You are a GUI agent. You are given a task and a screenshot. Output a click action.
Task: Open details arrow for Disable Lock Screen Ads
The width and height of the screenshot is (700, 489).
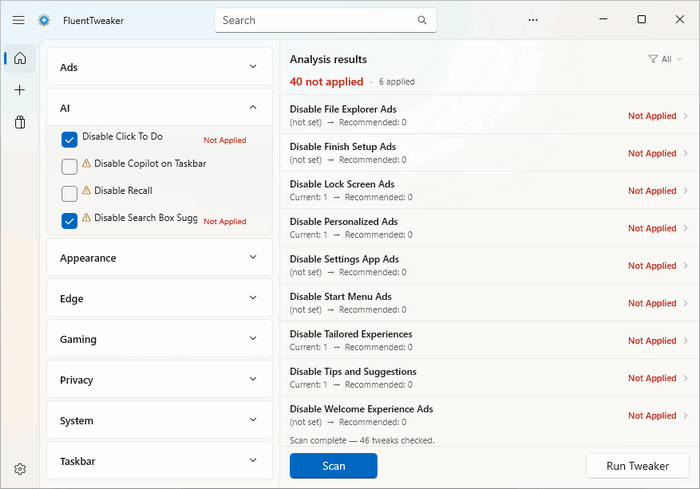point(686,191)
